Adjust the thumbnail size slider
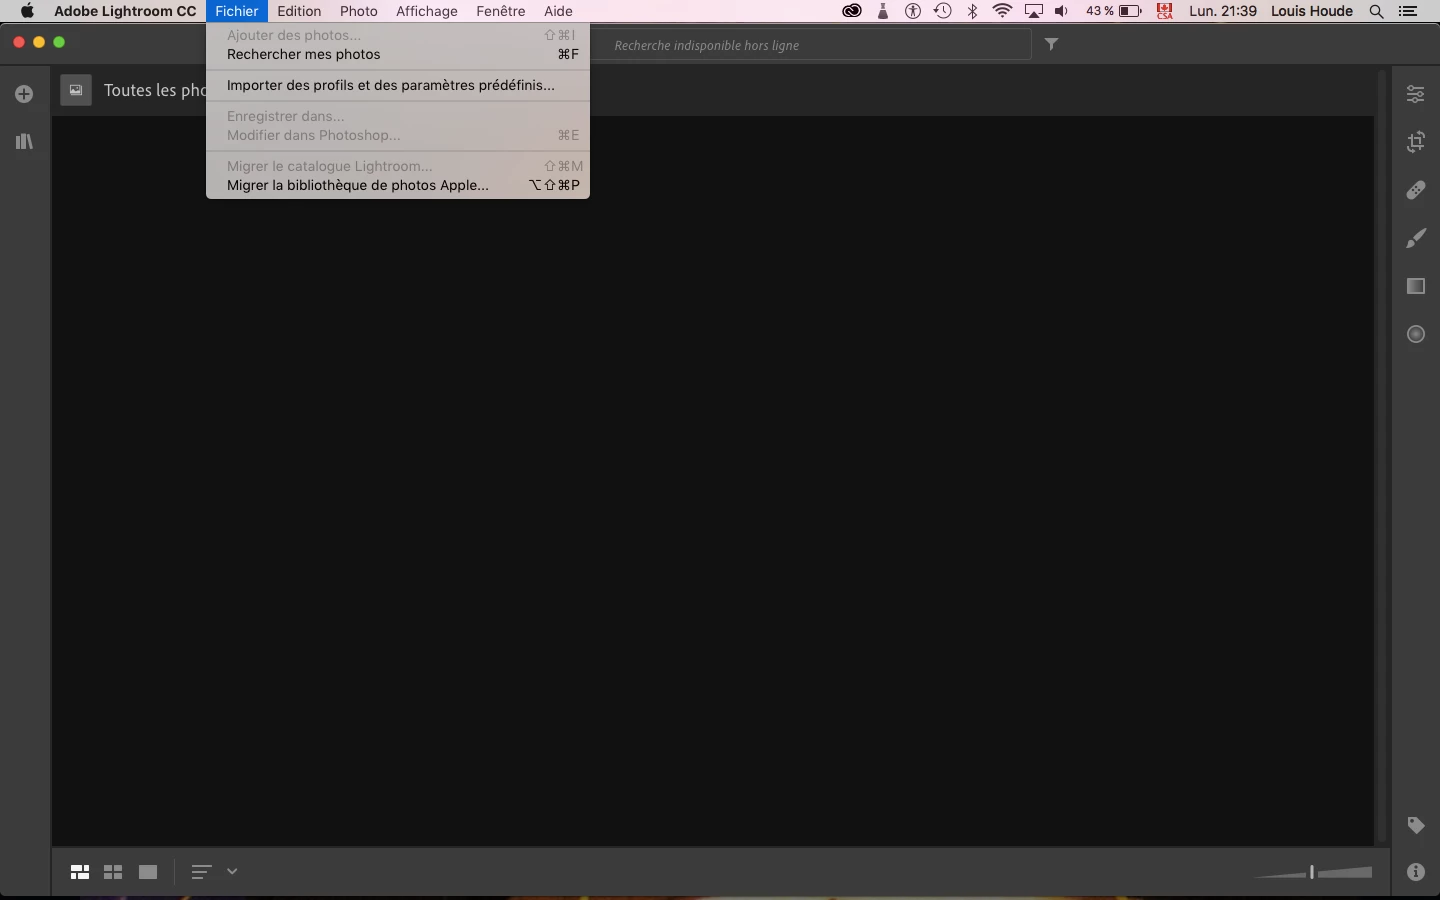Screen dimensions: 1440x900 [1313, 873]
